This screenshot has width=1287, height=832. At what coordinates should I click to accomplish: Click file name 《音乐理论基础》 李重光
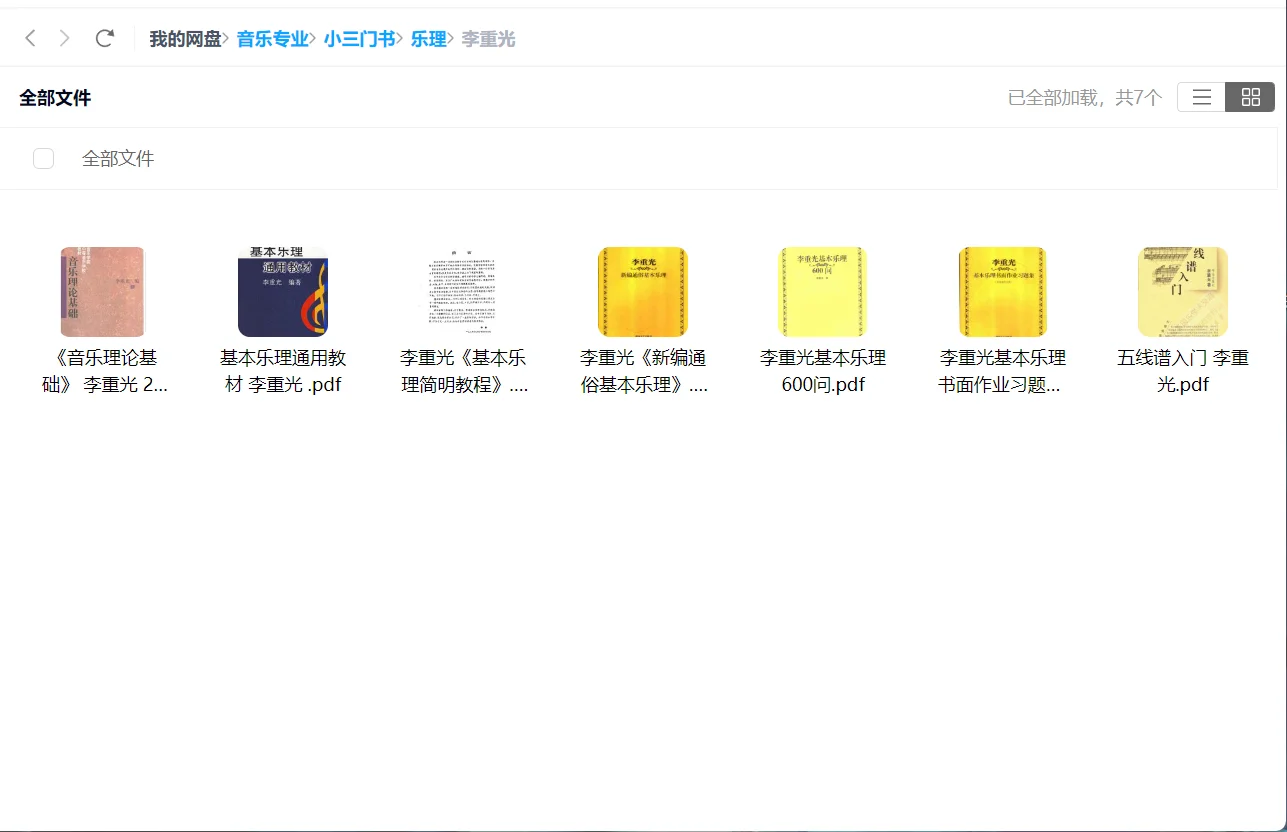(x=103, y=371)
